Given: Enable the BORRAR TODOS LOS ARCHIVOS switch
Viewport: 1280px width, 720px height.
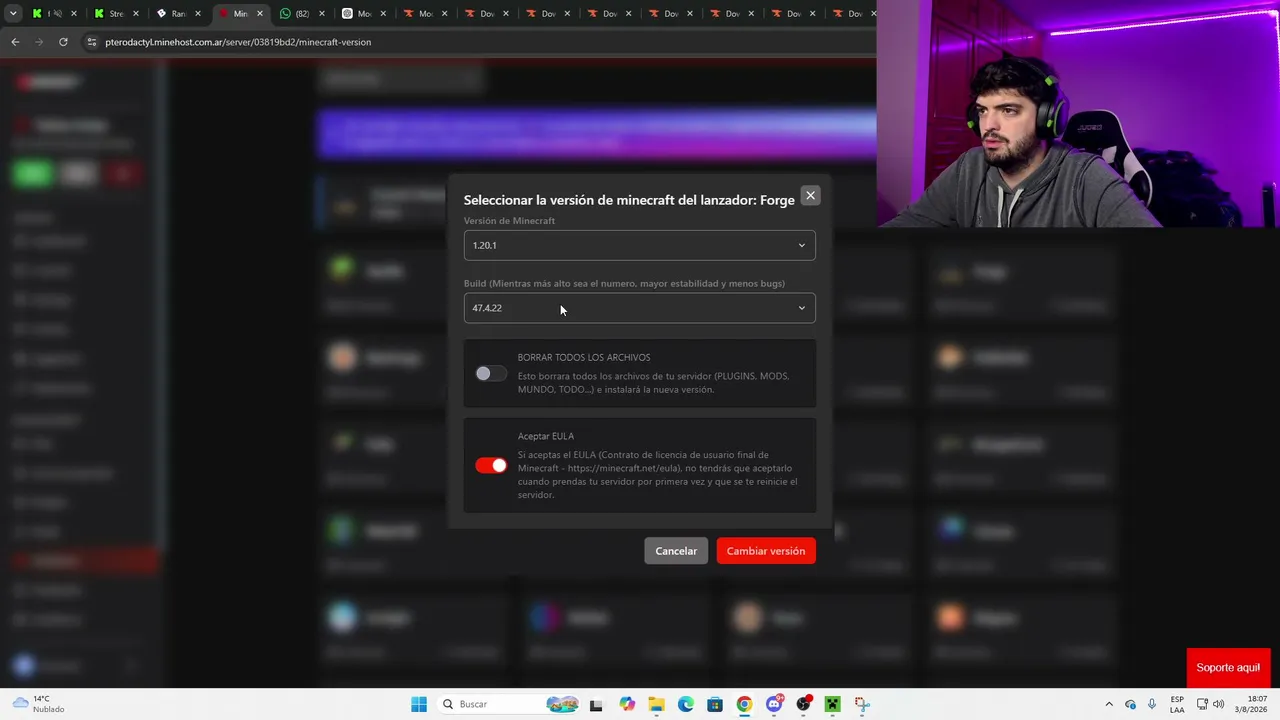Looking at the screenshot, I should tap(491, 373).
